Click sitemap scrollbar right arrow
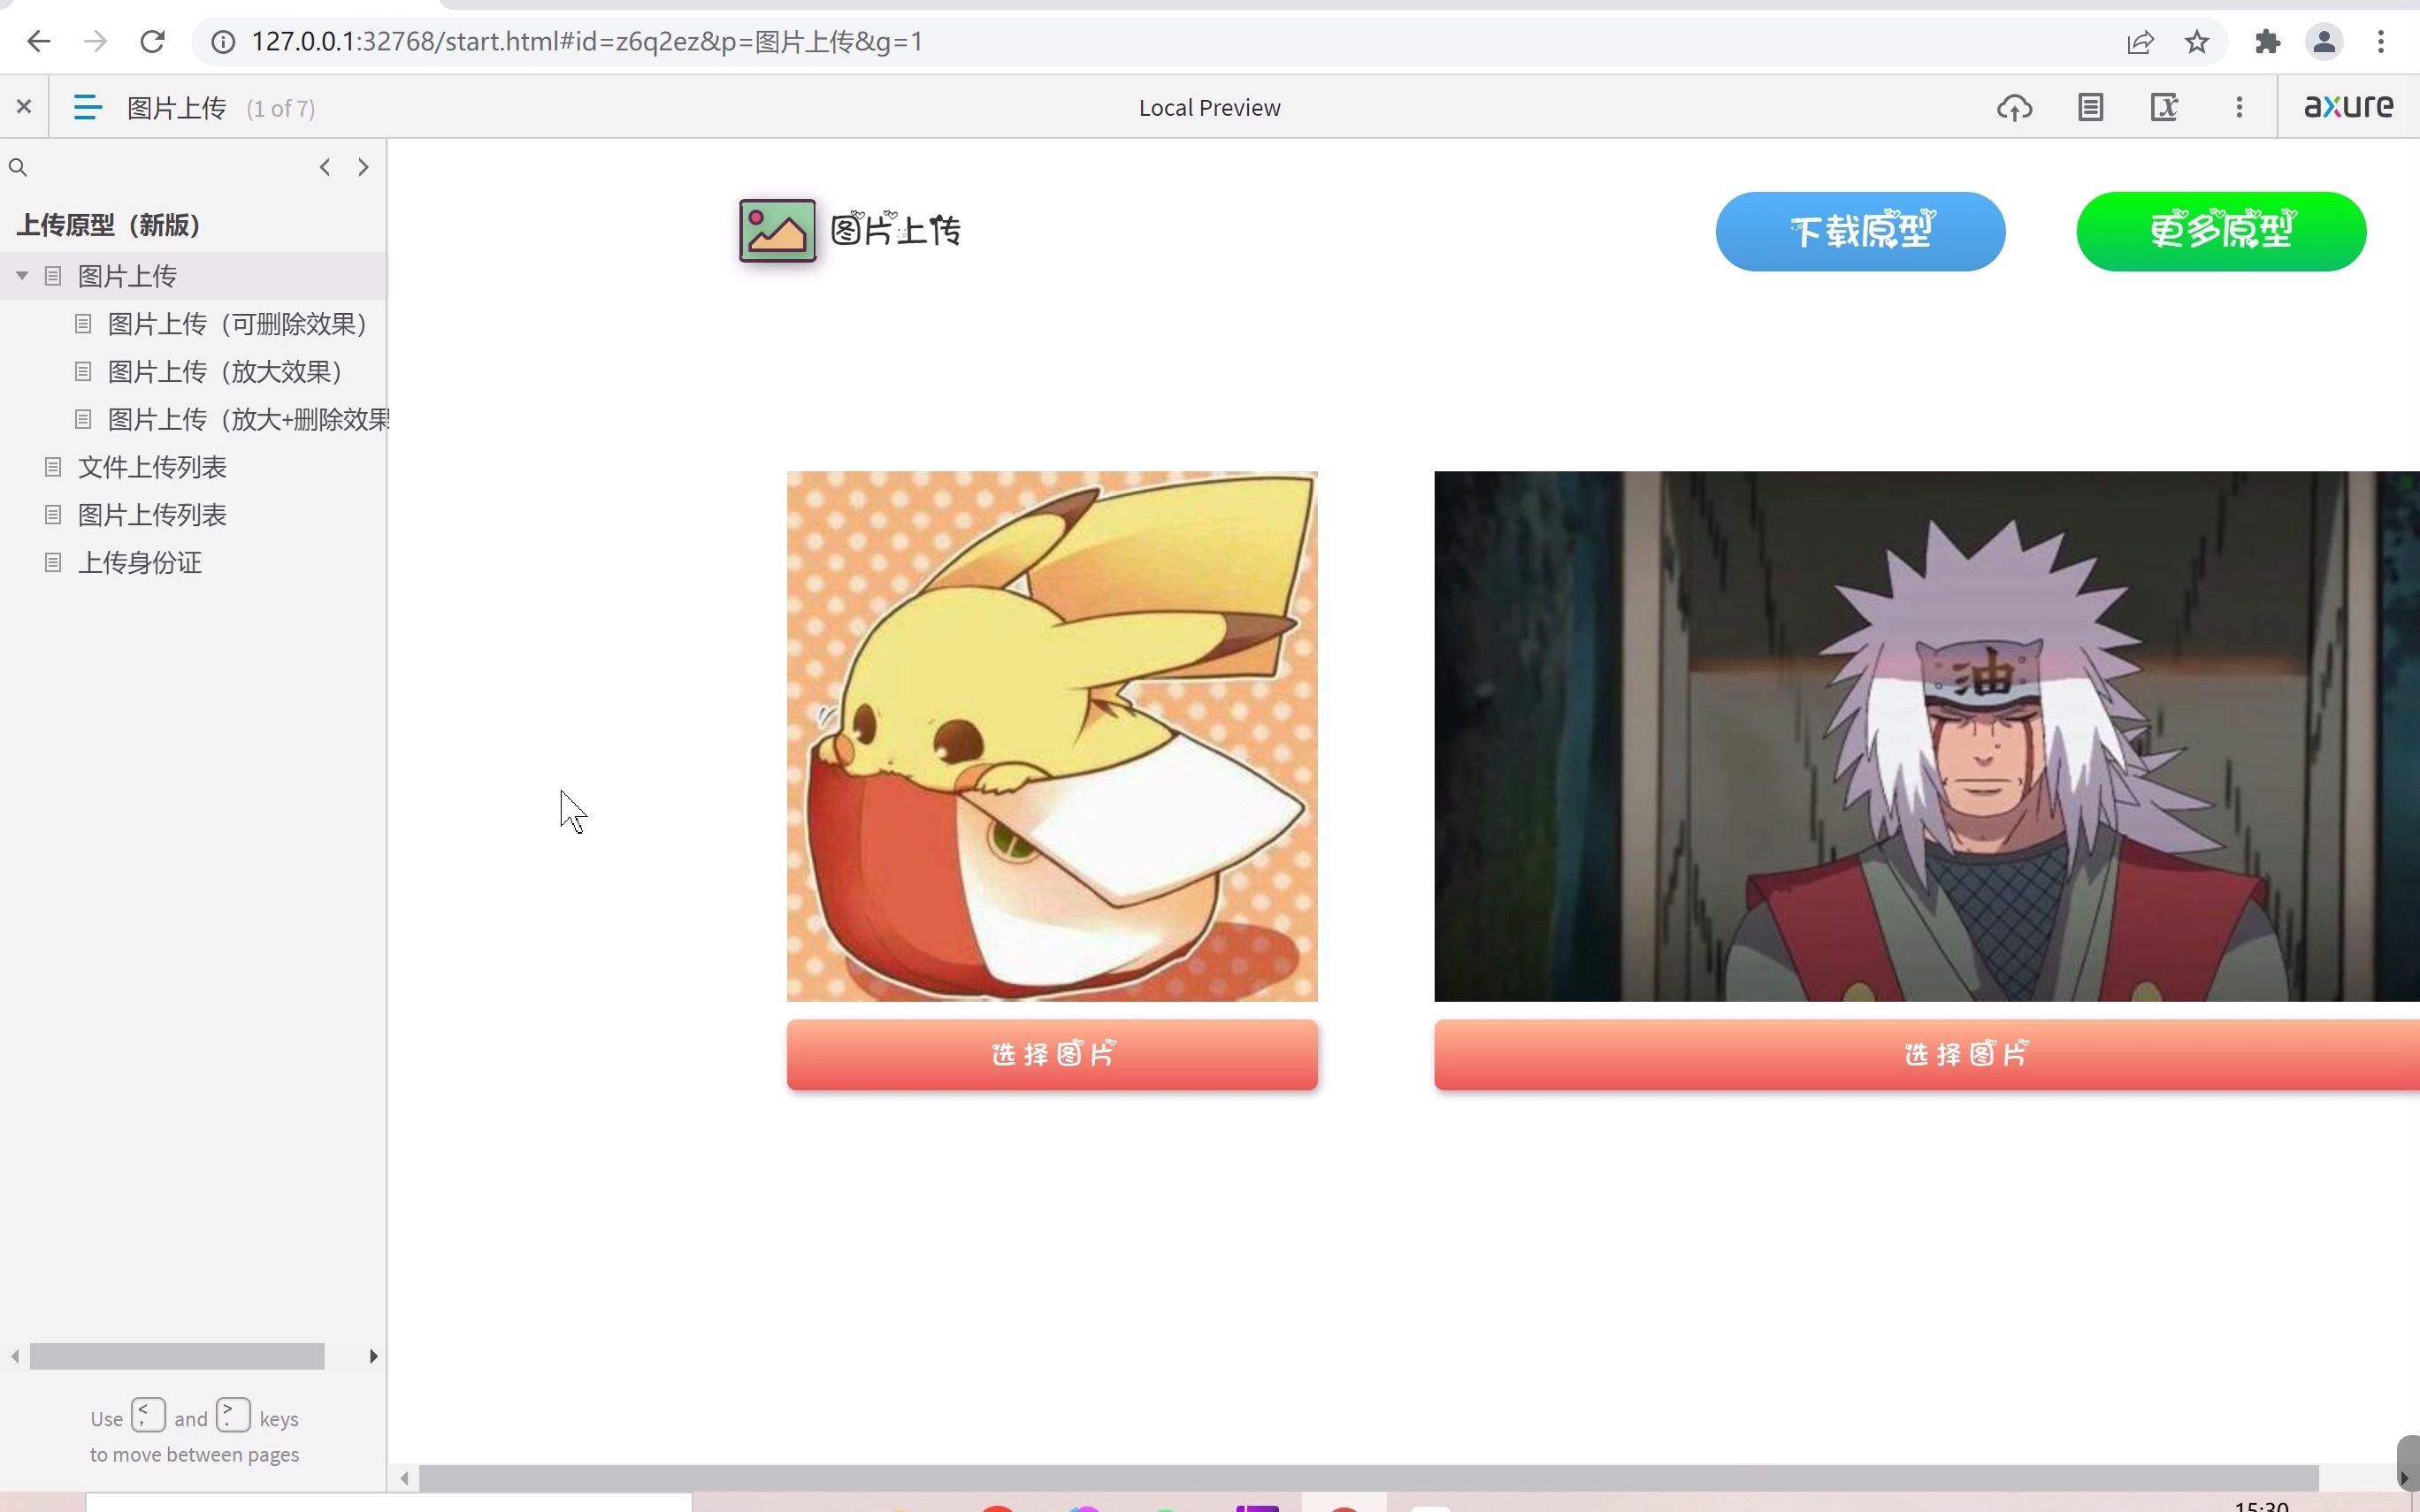 pos(373,1356)
